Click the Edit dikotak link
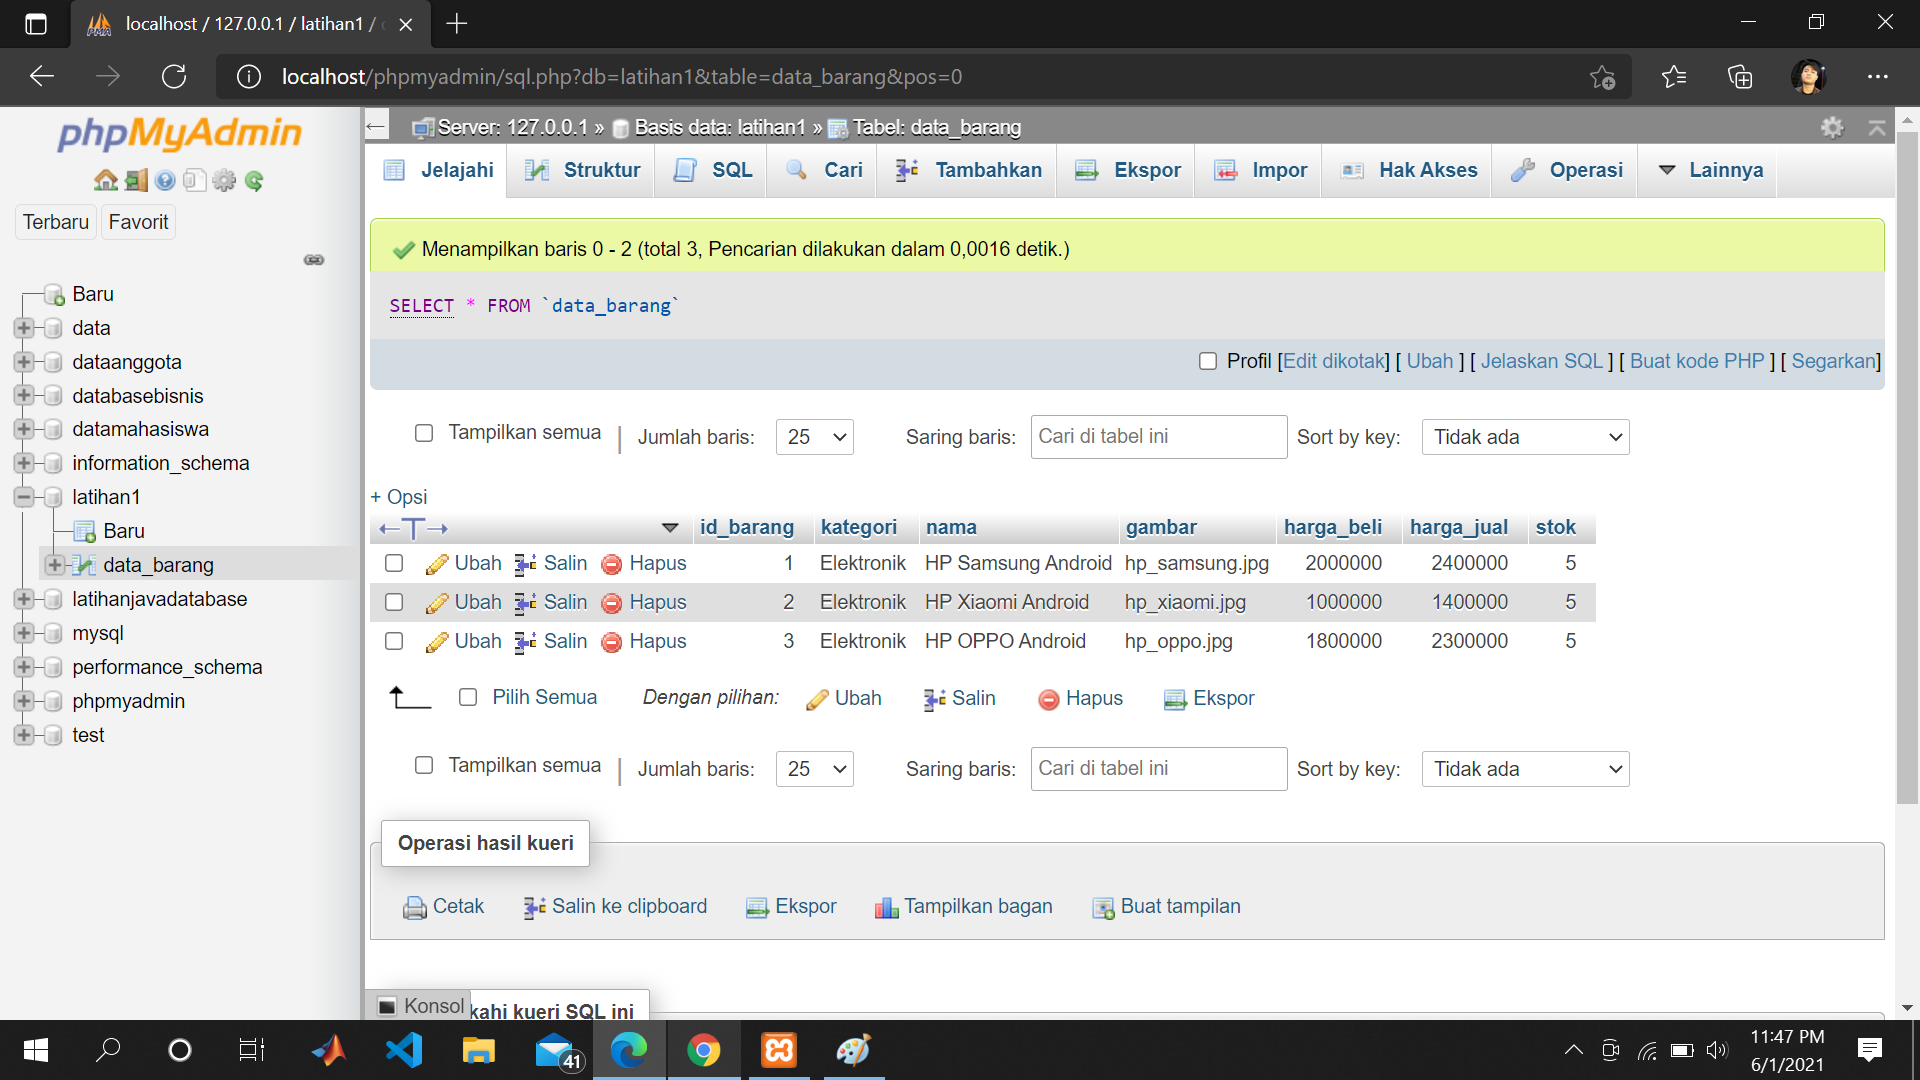Screen dimensions: 1920x1080 point(1334,361)
